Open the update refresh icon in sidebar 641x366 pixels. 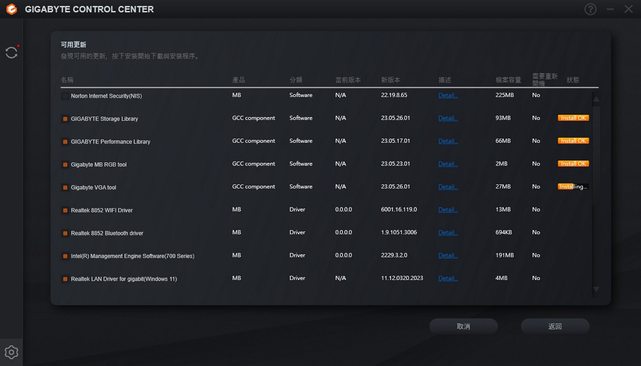click(11, 52)
